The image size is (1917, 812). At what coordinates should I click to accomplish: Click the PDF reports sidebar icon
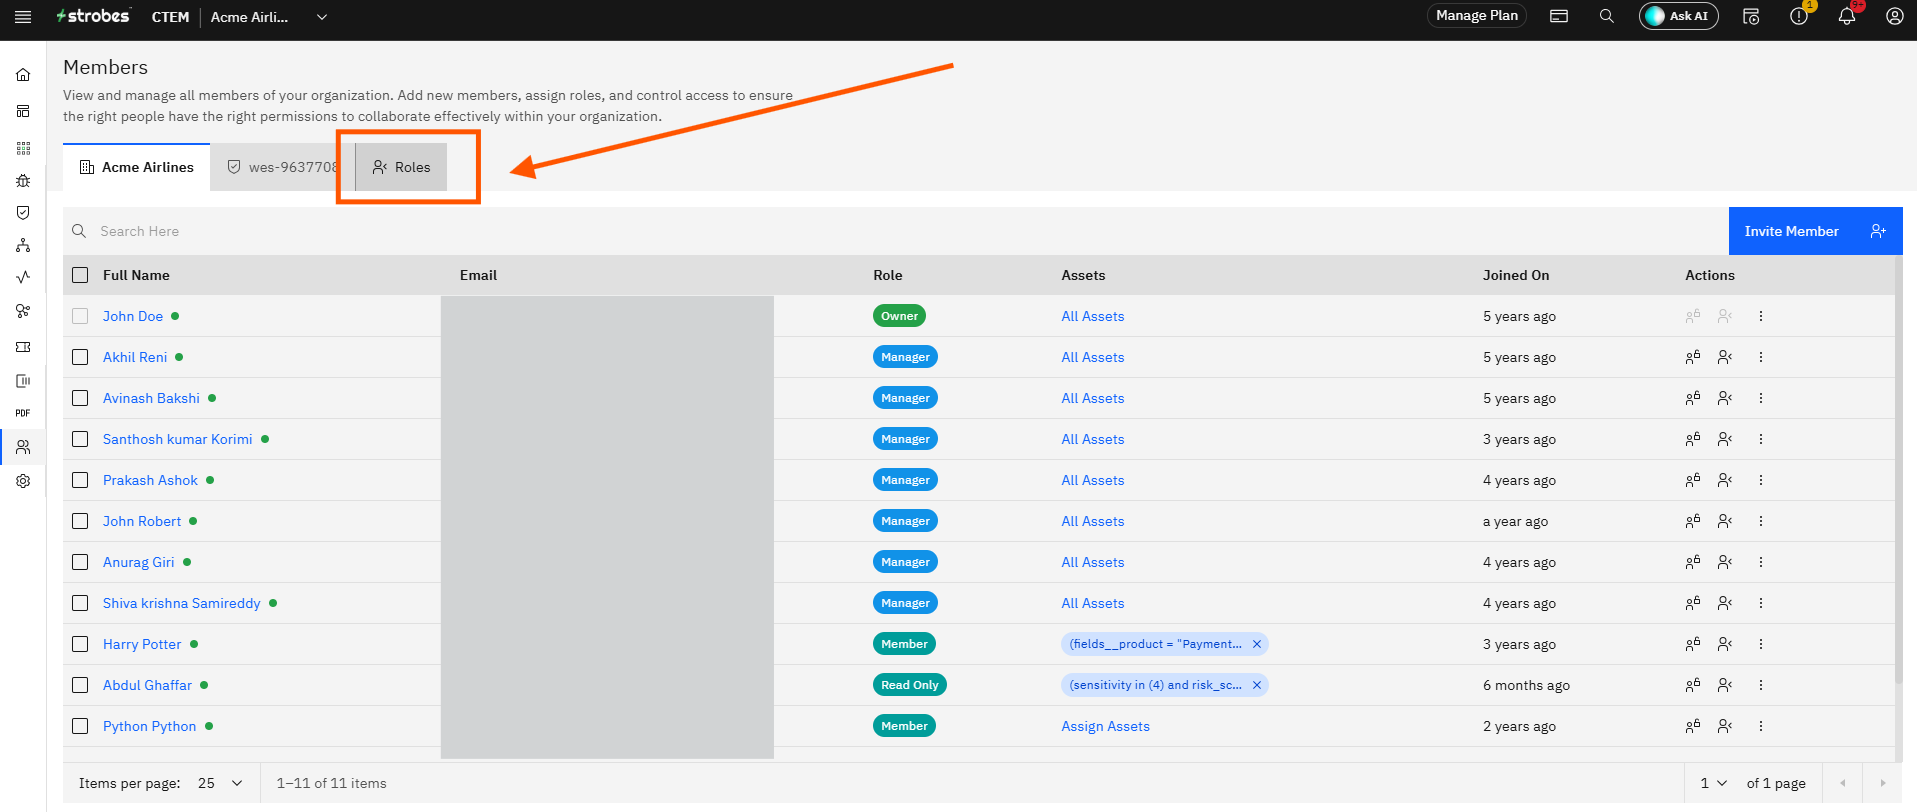23,413
